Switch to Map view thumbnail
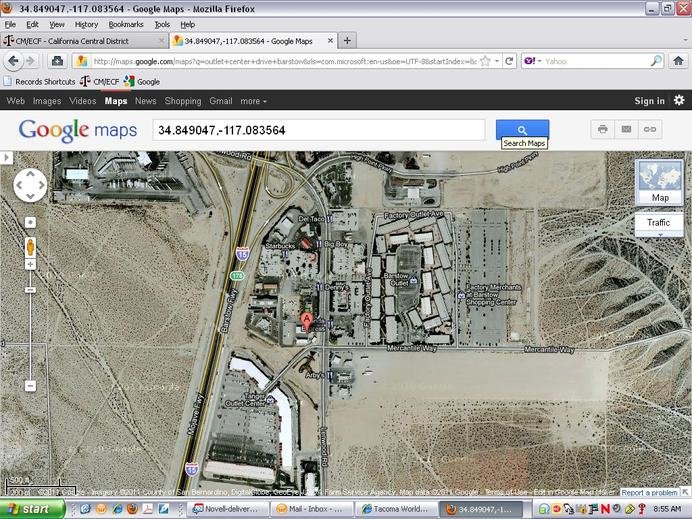The height and width of the screenshot is (519, 692). tap(660, 182)
